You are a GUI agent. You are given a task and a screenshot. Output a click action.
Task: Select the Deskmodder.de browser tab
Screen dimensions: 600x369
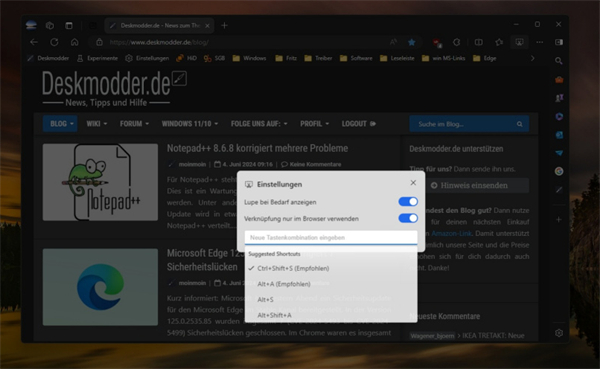pyautogui.click(x=159, y=25)
